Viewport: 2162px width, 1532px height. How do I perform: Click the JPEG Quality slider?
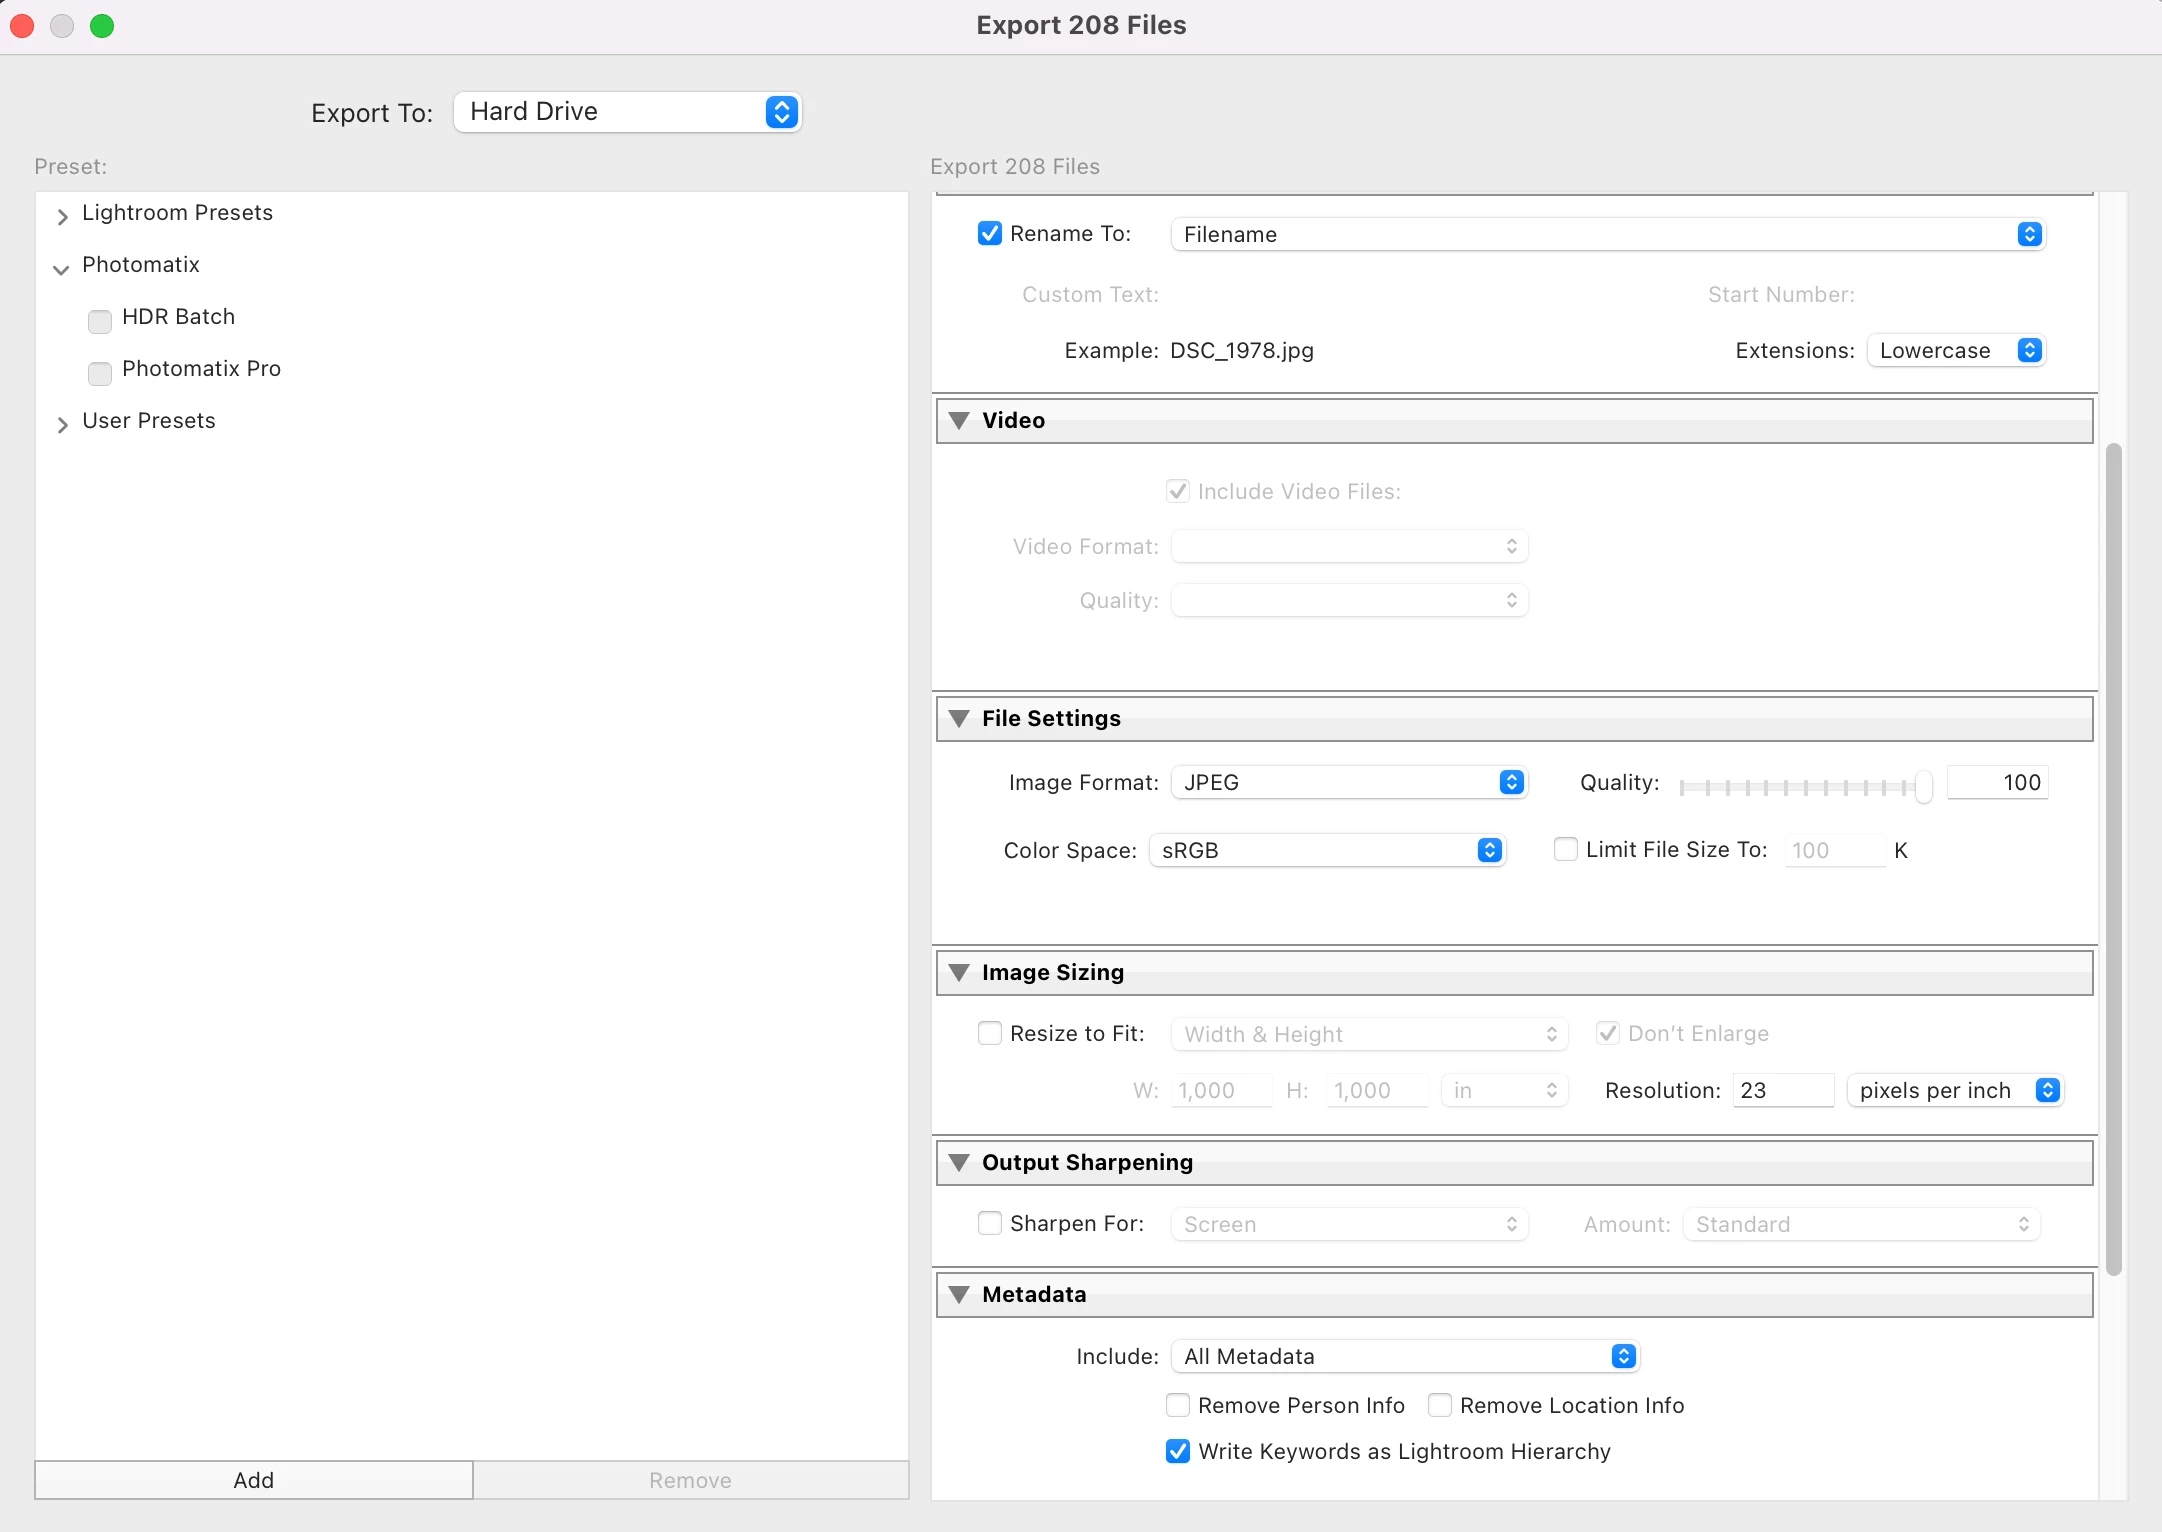pyautogui.click(x=1800, y=788)
